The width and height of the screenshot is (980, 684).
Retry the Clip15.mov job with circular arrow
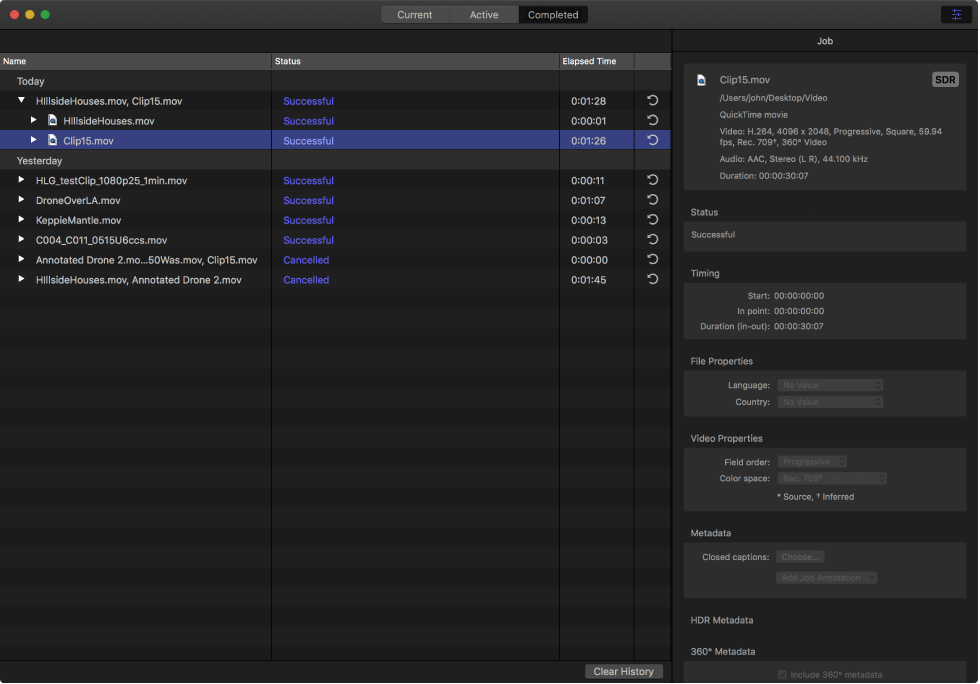pos(651,140)
